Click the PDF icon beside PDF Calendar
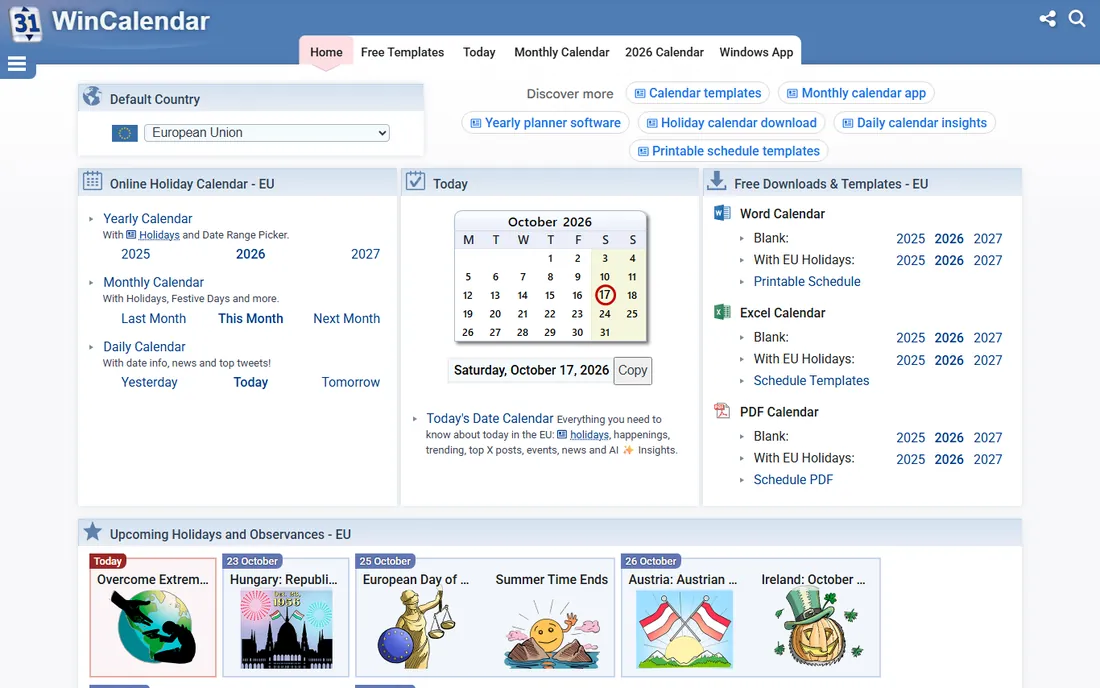Image resolution: width=1100 pixels, height=688 pixels. click(x=722, y=411)
